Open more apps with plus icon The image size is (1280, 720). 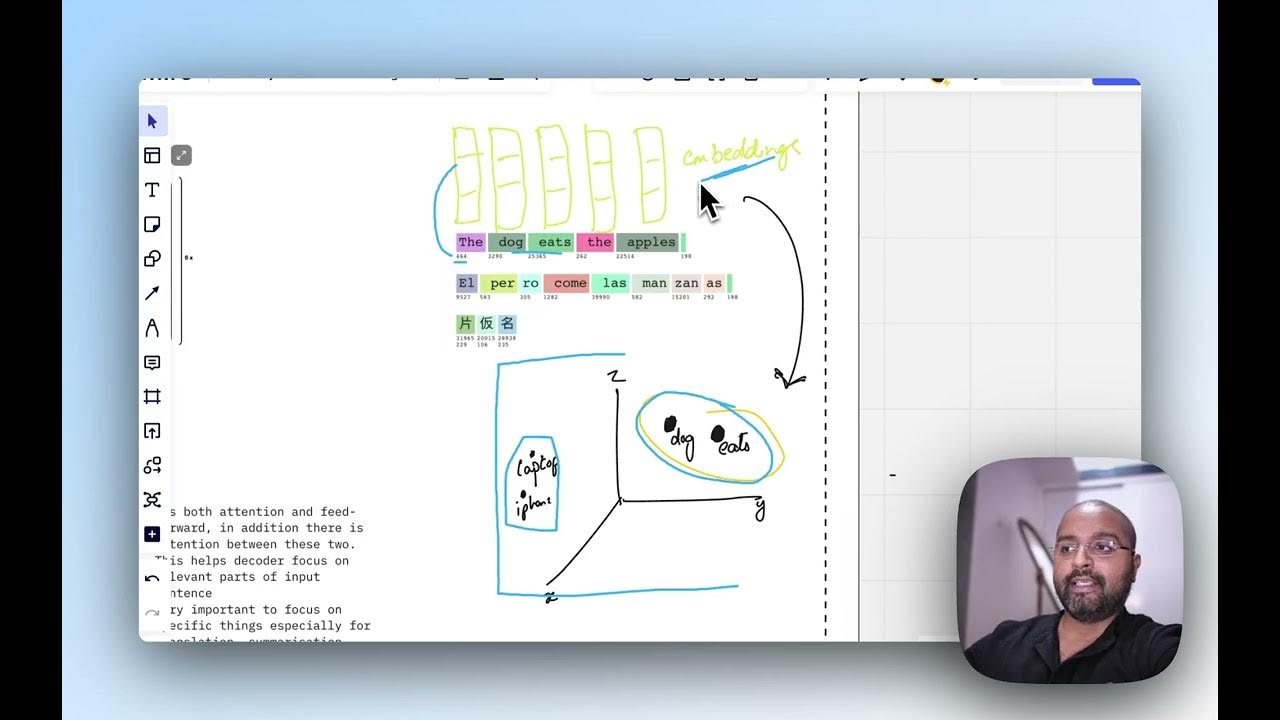coord(152,534)
